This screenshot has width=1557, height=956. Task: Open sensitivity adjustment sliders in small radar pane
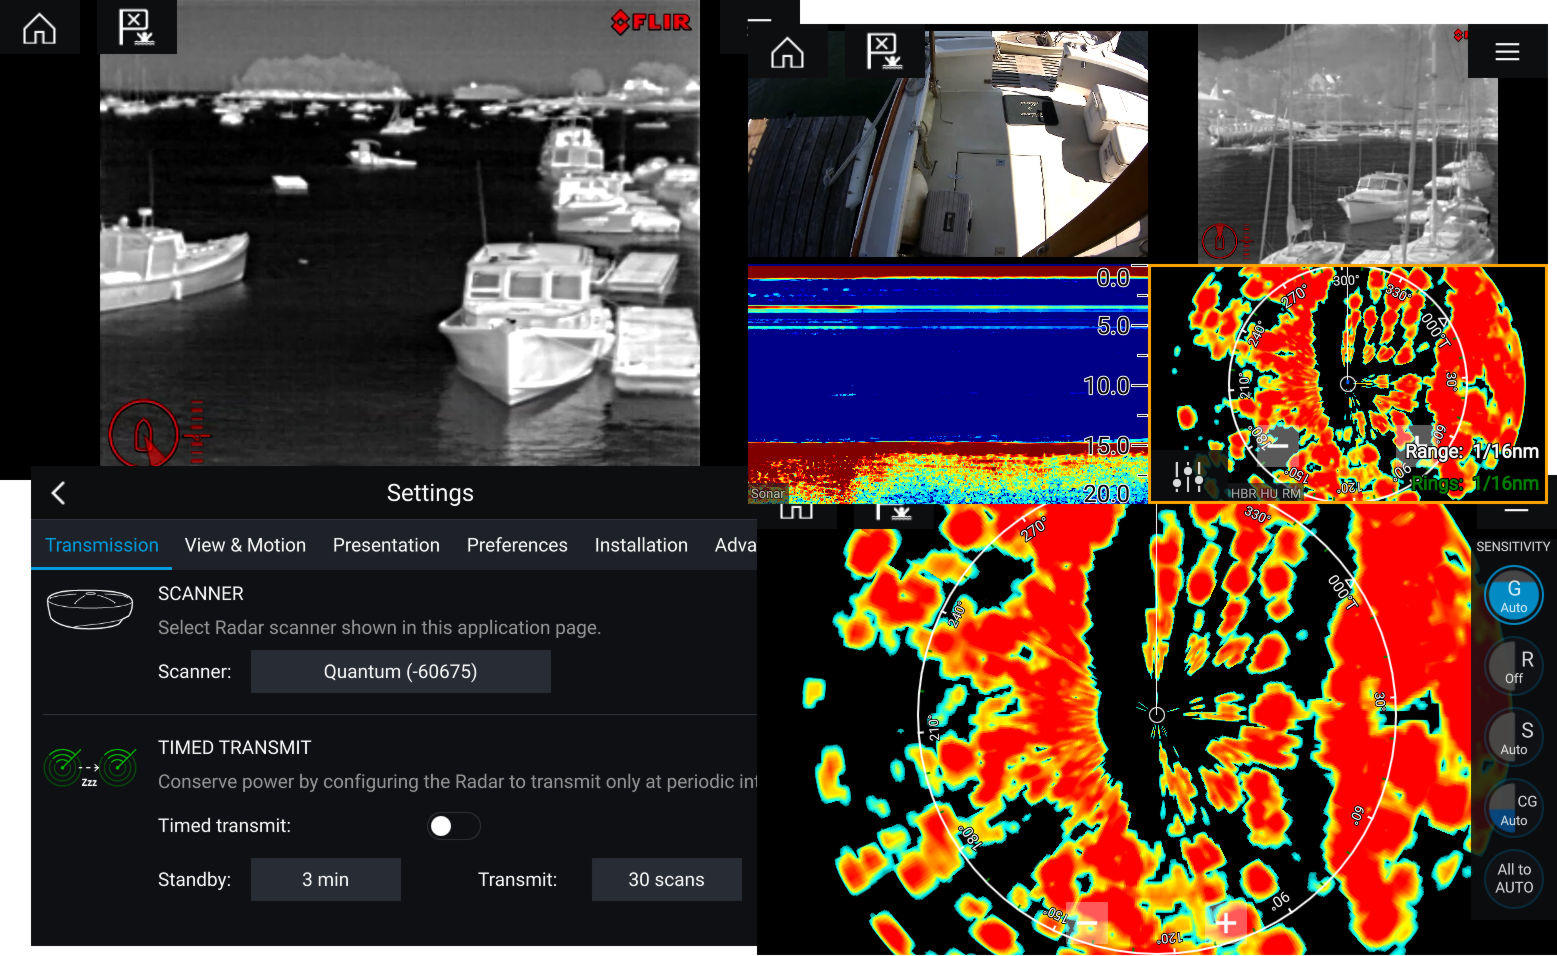tap(1188, 477)
